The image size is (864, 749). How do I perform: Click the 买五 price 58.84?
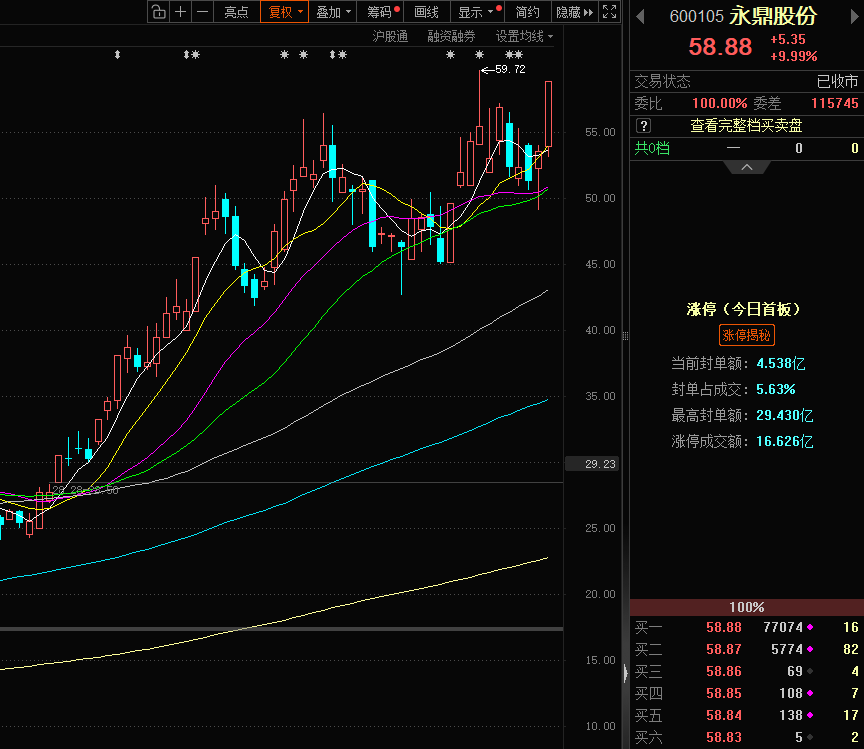coord(723,715)
